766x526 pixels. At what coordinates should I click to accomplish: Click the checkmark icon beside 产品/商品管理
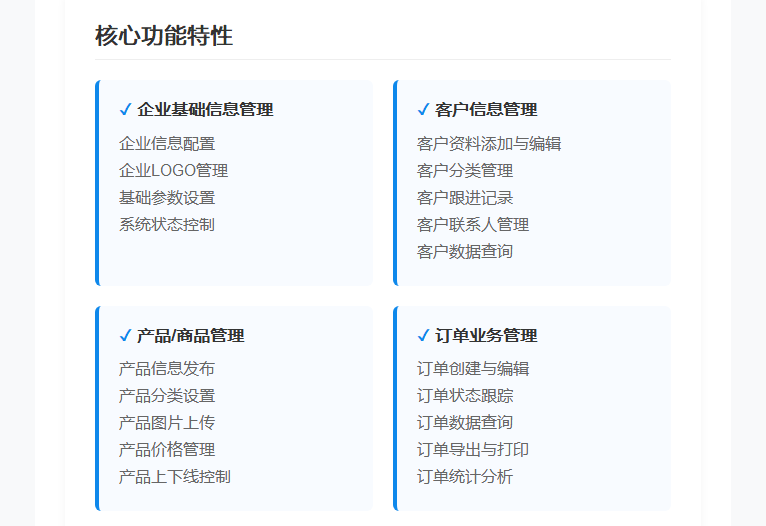pos(126,336)
